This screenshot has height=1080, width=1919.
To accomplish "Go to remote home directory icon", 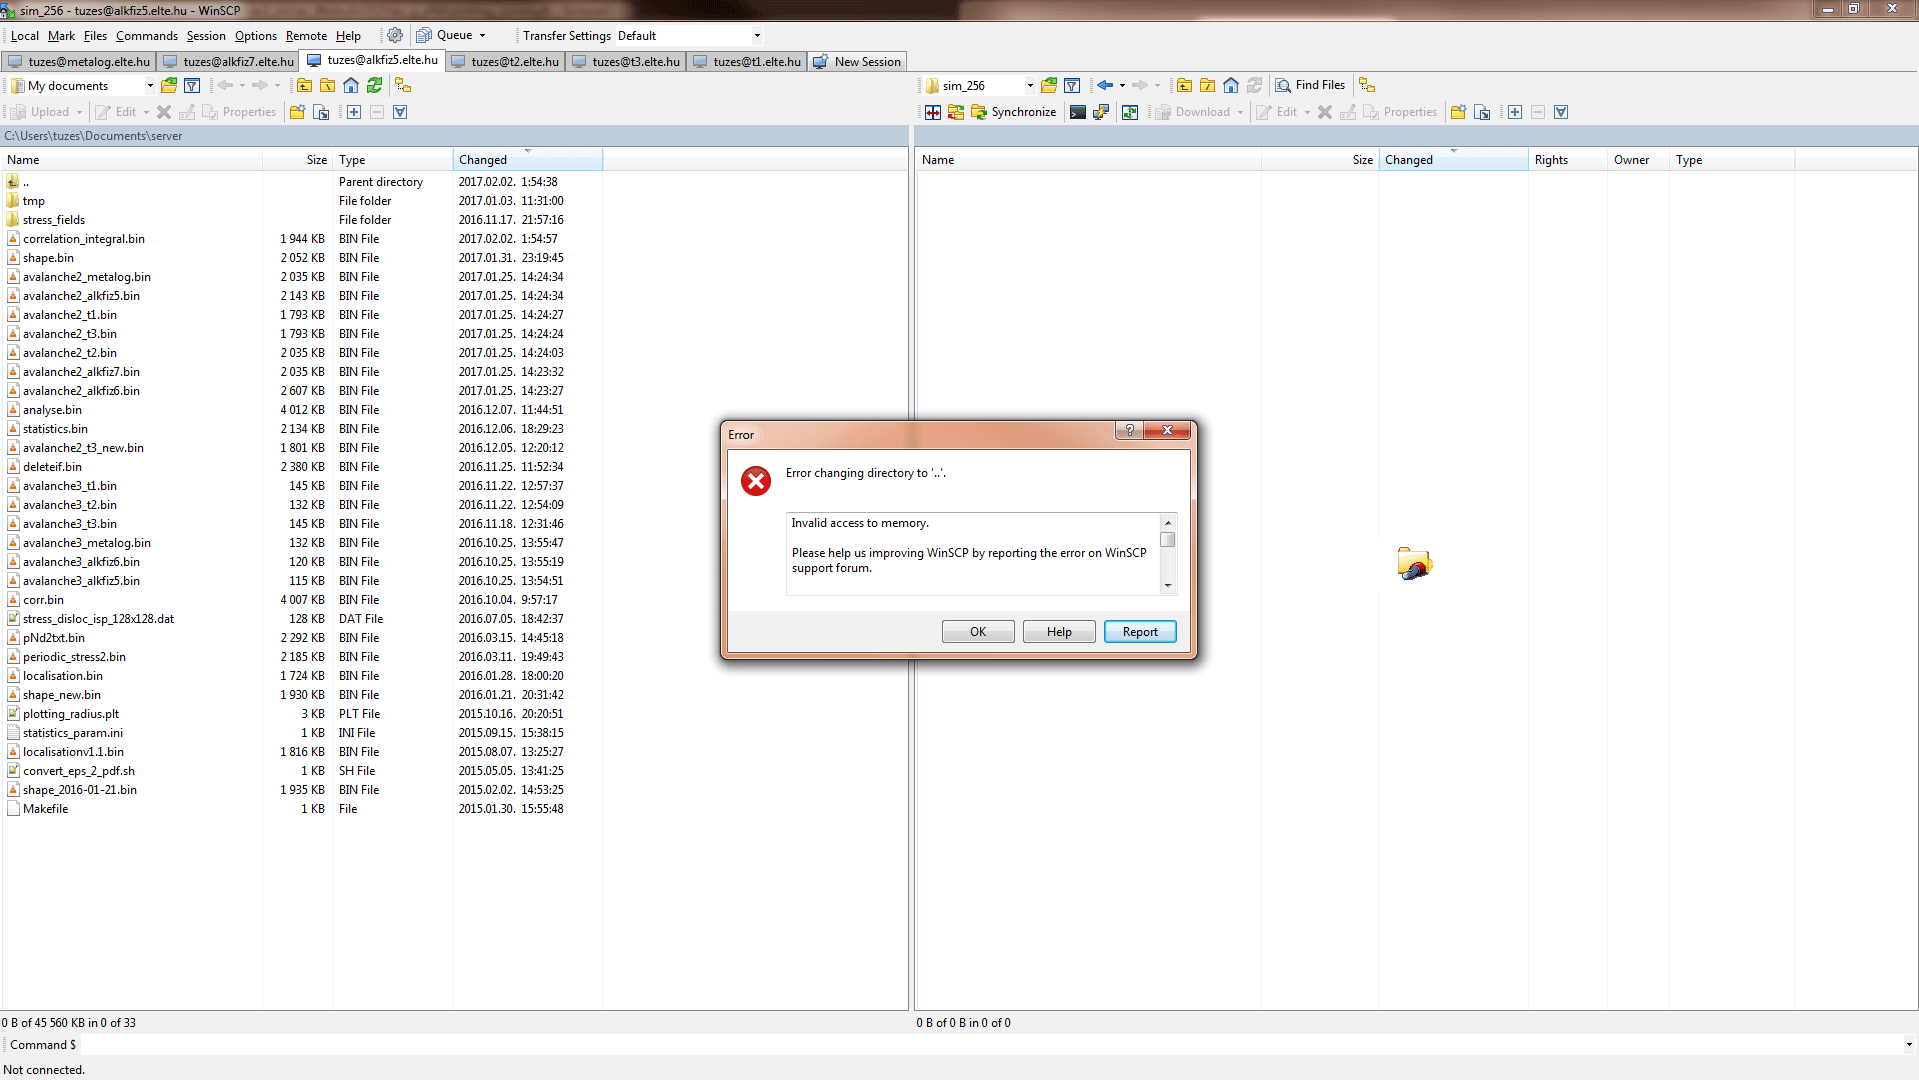I will pos(1231,86).
